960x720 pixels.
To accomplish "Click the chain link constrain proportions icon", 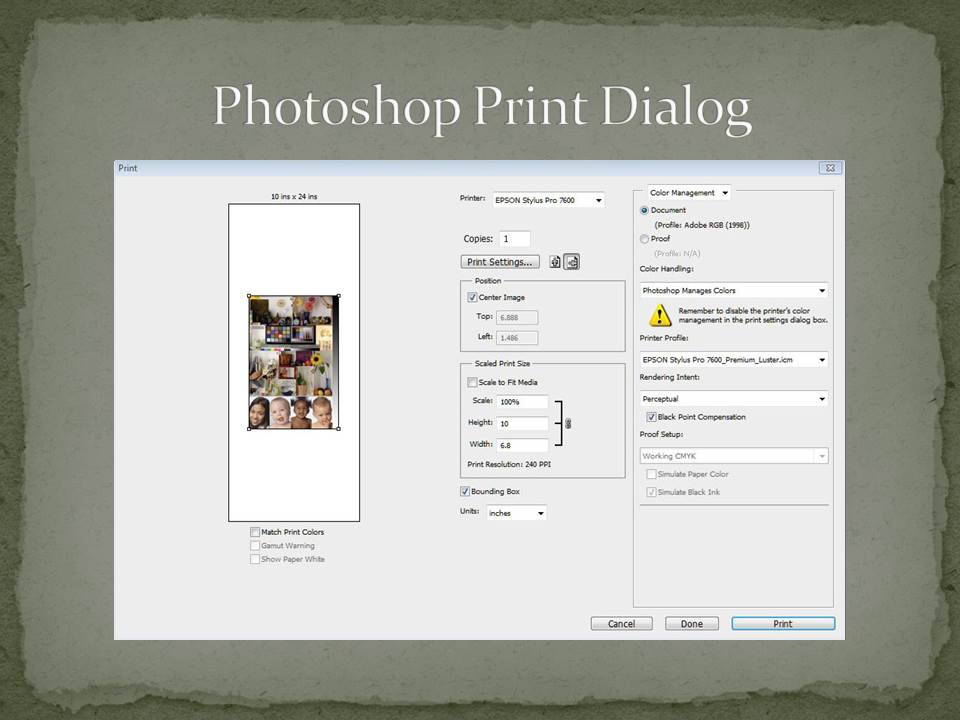I will tap(568, 423).
